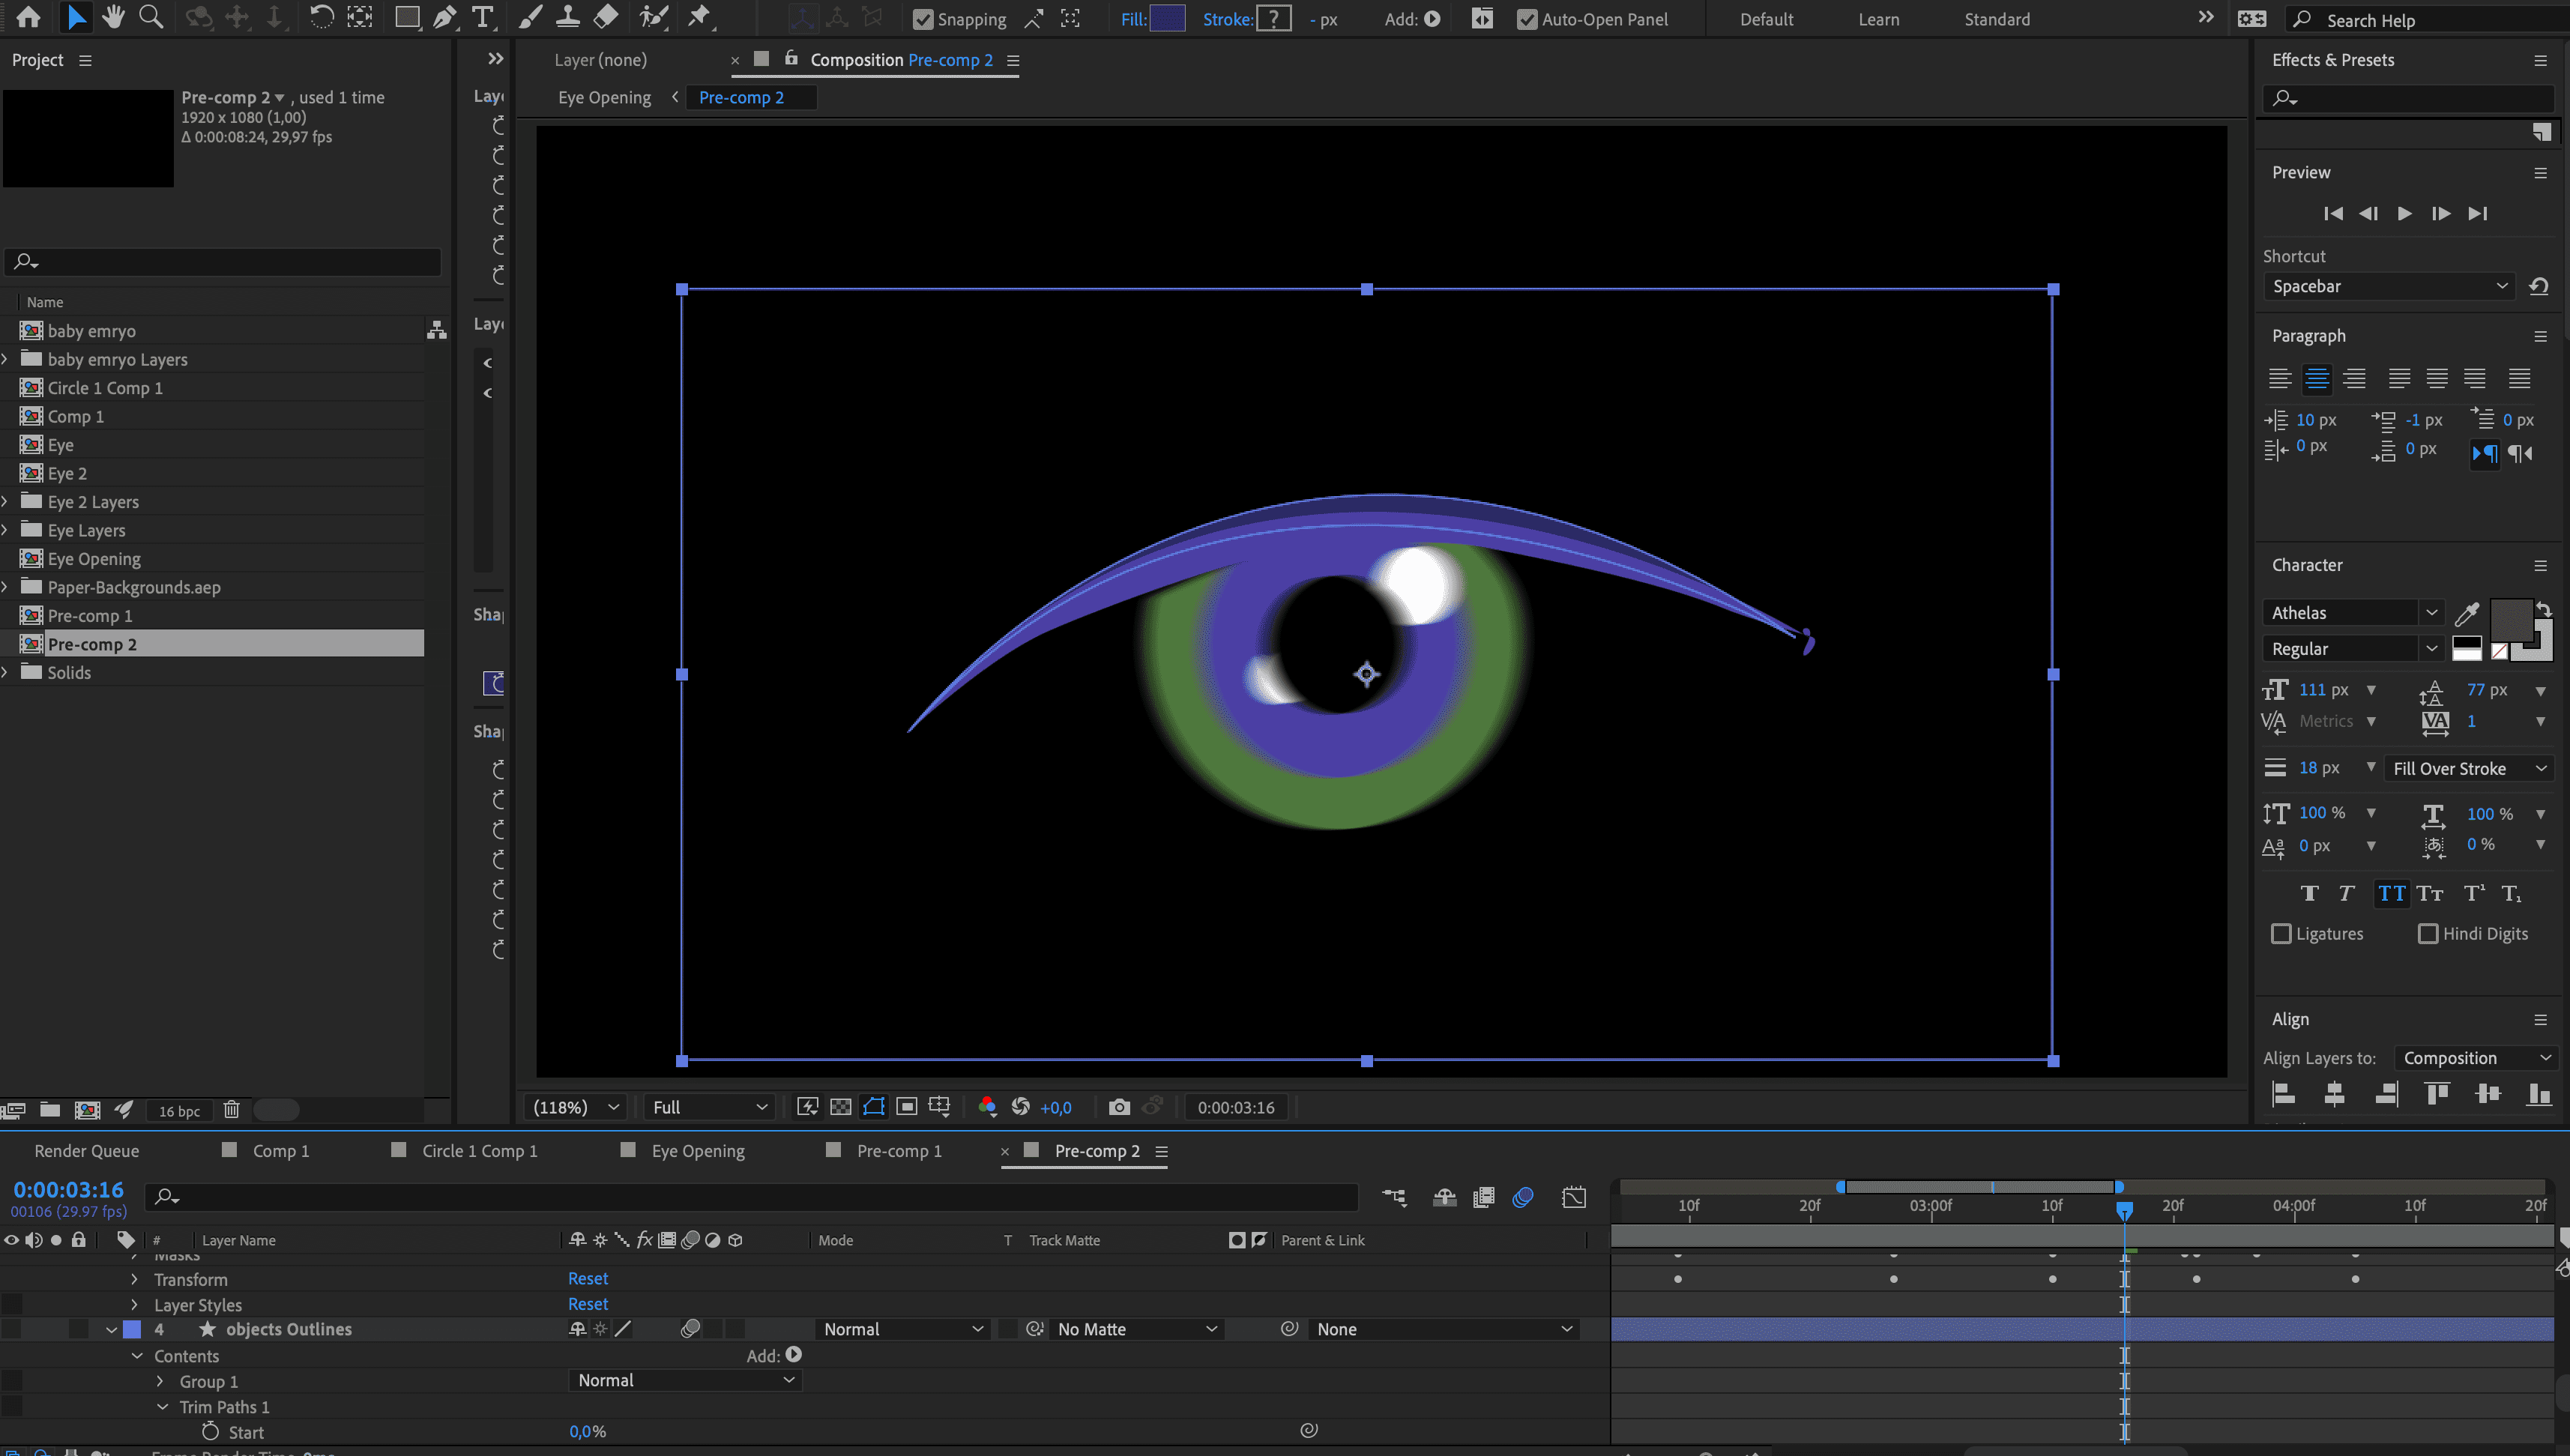Switch to the Pre-comp 1 timeline tab
Screen dimensions: 2570x1456
click(899, 1150)
